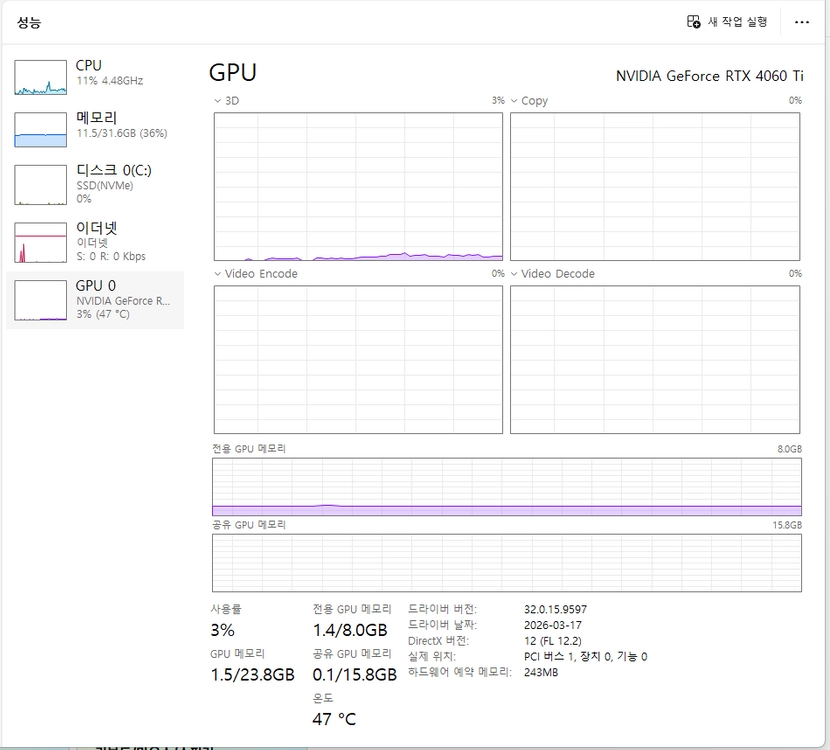Select 디스크 0(C:) in the sidebar
This screenshot has height=750, width=830.
(95, 184)
